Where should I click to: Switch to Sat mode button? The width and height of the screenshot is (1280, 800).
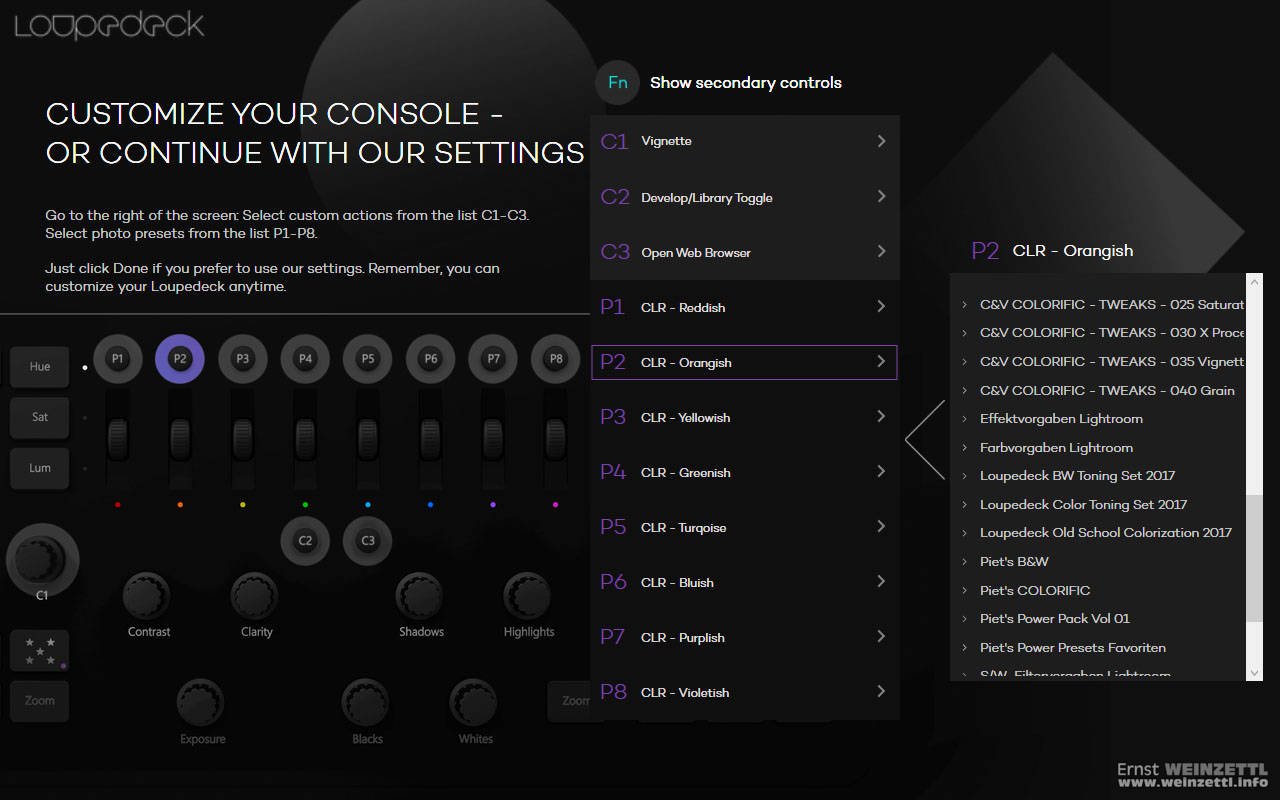click(40, 417)
